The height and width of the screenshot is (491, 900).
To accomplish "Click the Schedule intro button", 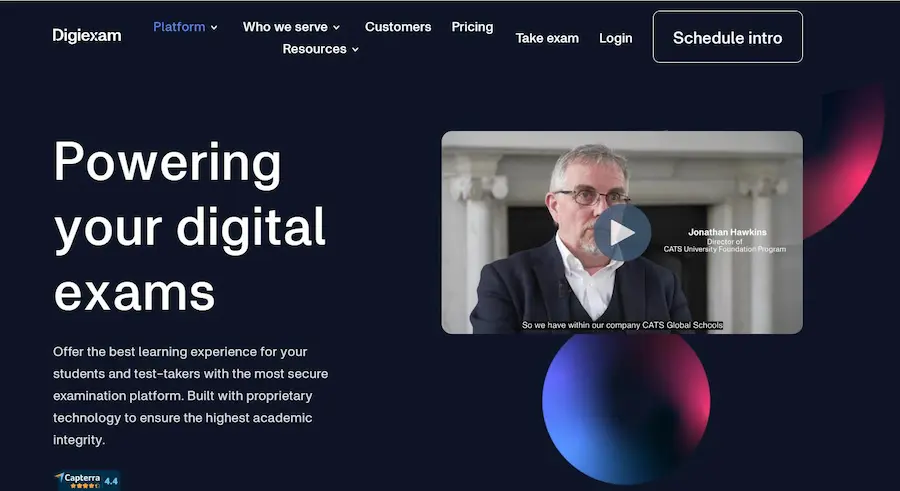I will click(x=728, y=37).
